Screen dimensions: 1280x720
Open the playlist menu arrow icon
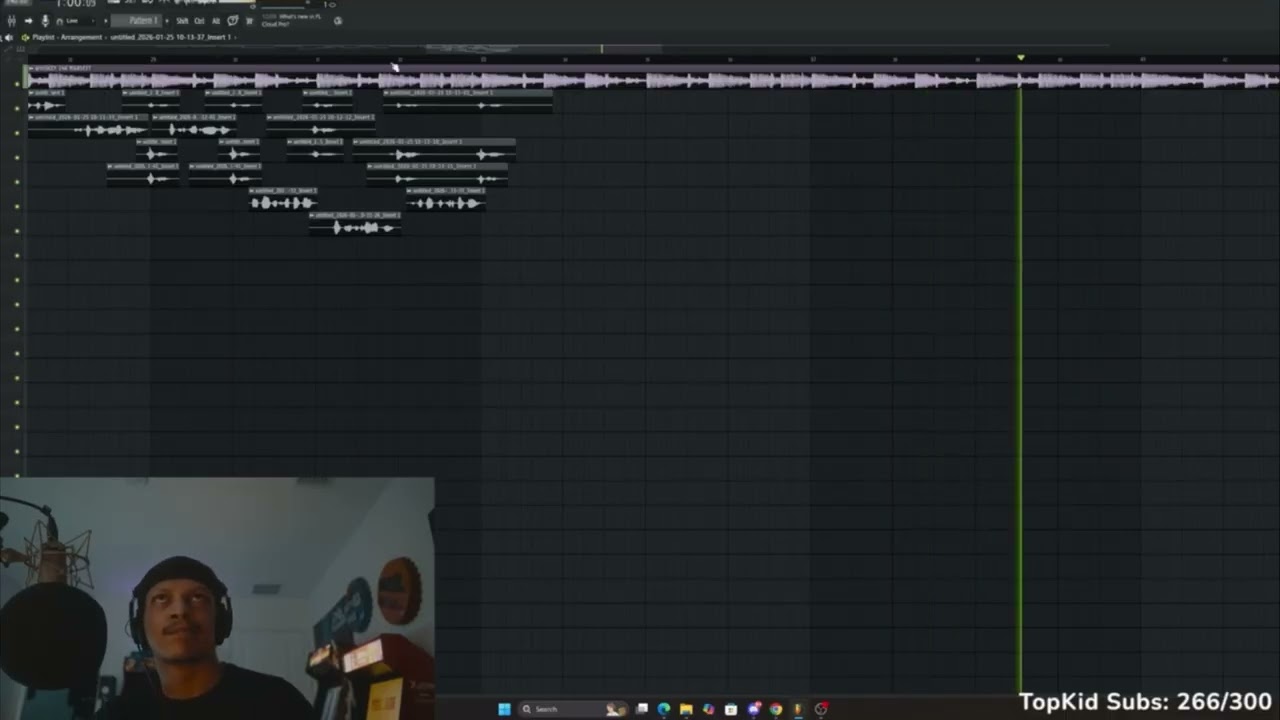click(25, 37)
